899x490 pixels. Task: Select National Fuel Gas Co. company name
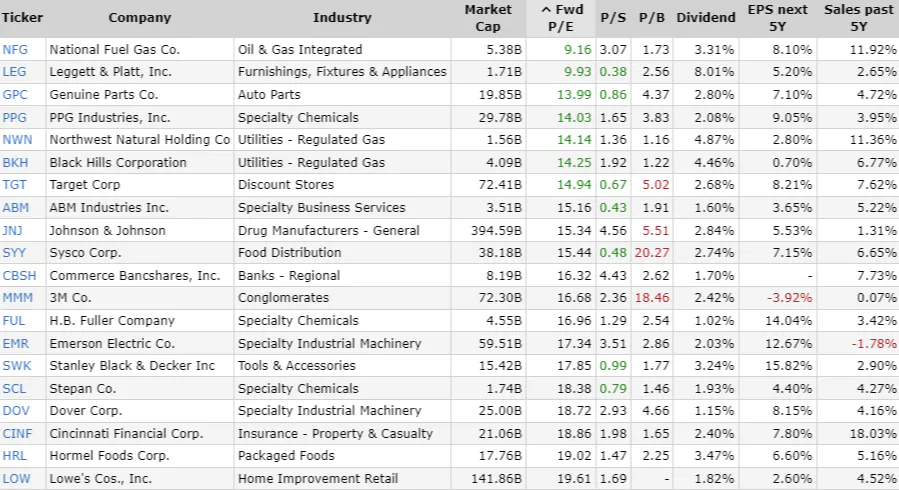[x=115, y=50]
